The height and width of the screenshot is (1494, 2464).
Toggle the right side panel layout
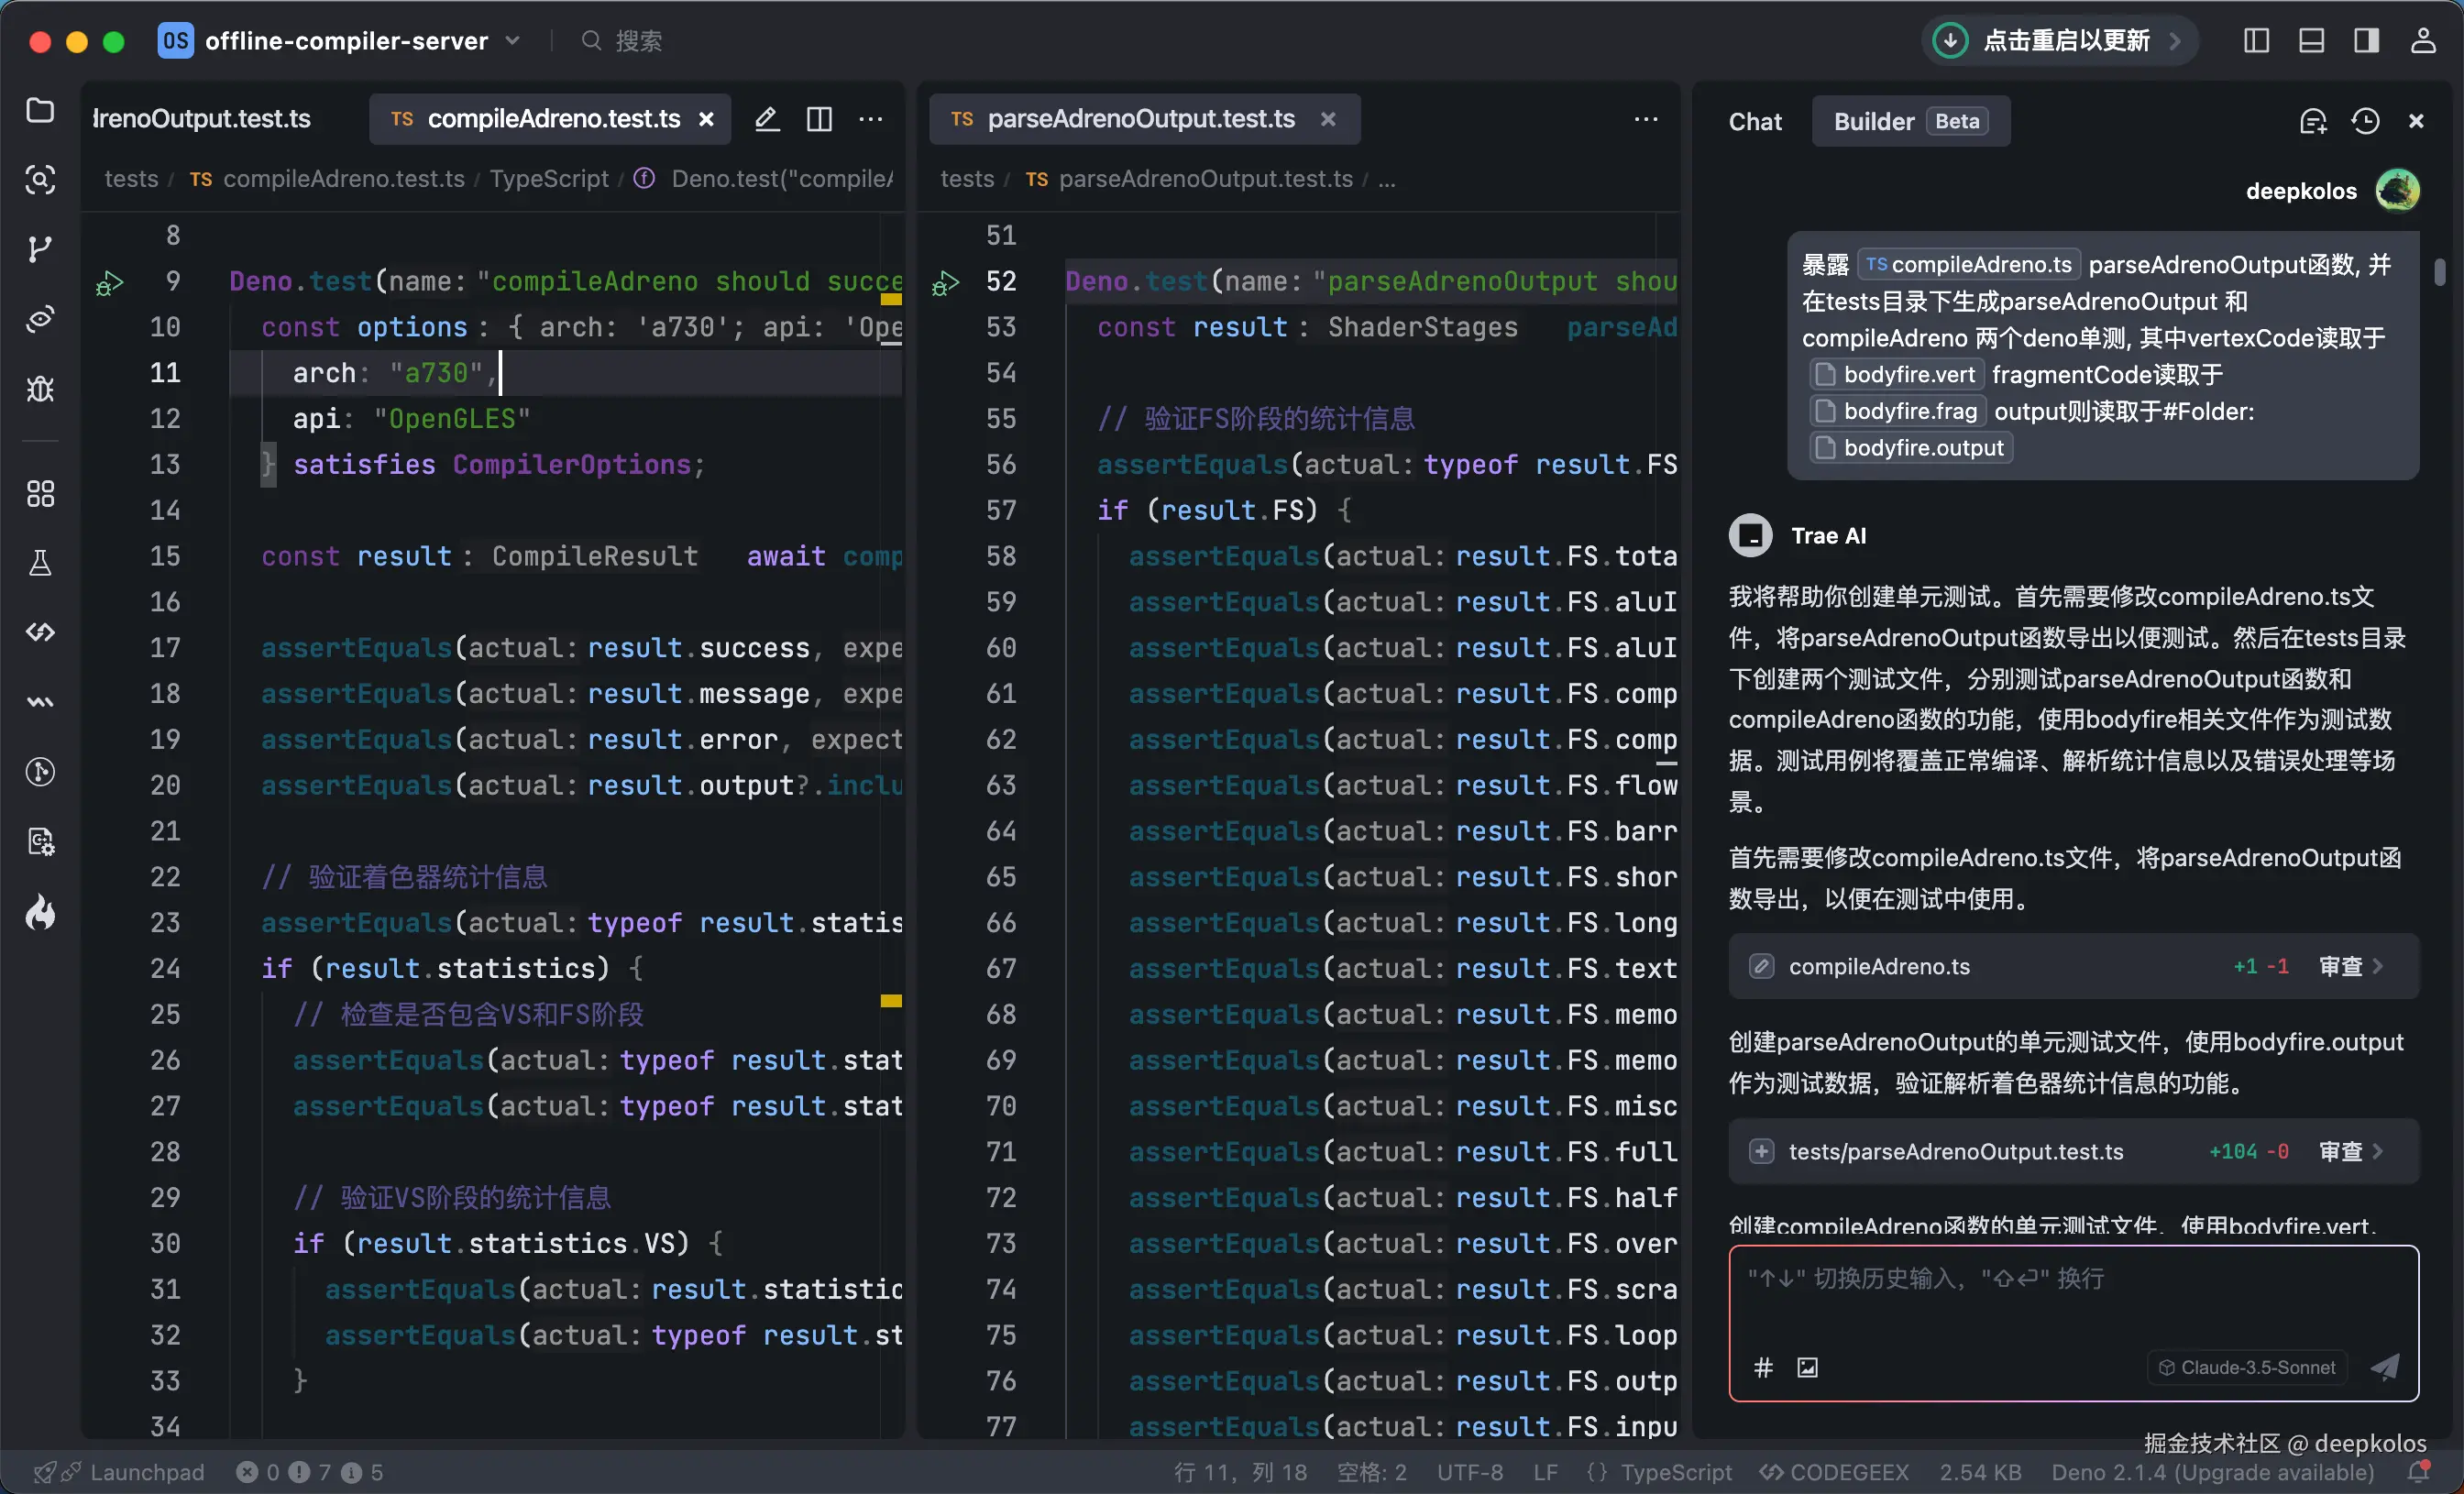(2366, 41)
